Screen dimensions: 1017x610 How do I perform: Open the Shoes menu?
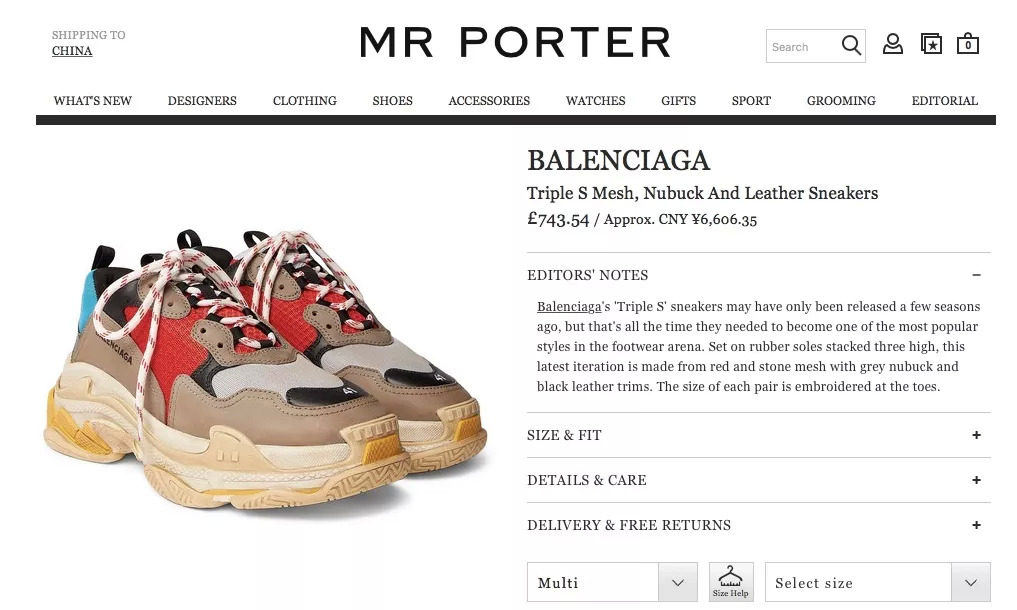pos(392,101)
